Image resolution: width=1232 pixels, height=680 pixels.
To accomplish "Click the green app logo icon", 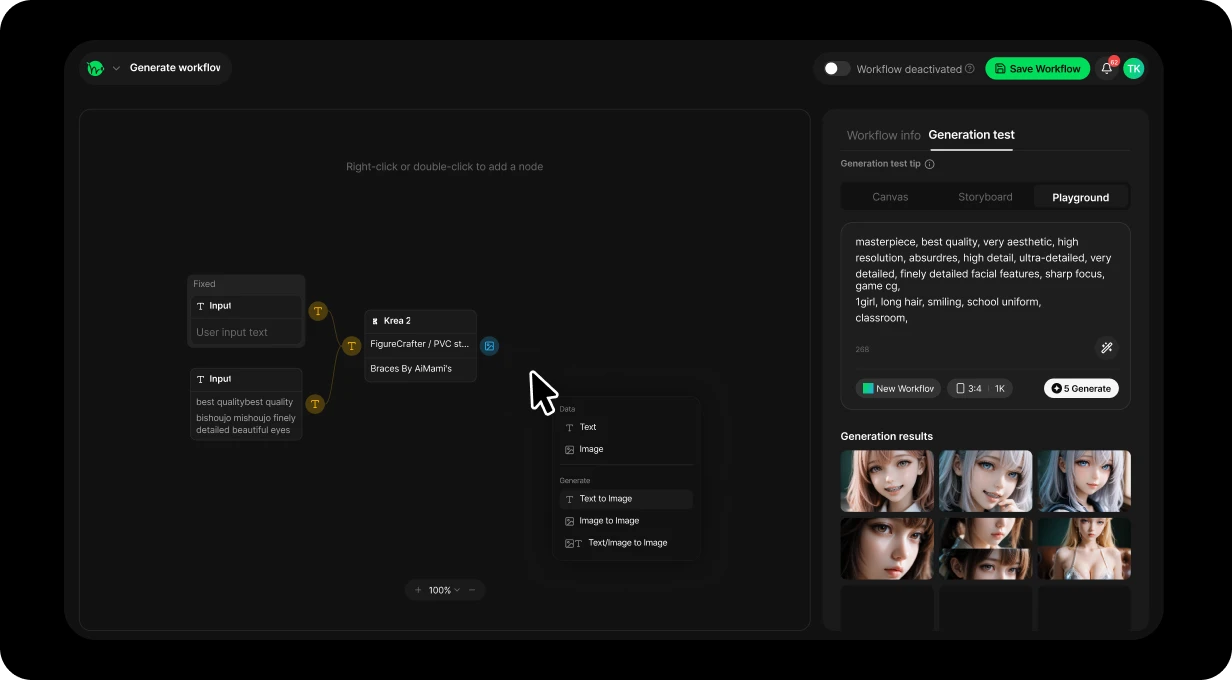I will [x=95, y=68].
